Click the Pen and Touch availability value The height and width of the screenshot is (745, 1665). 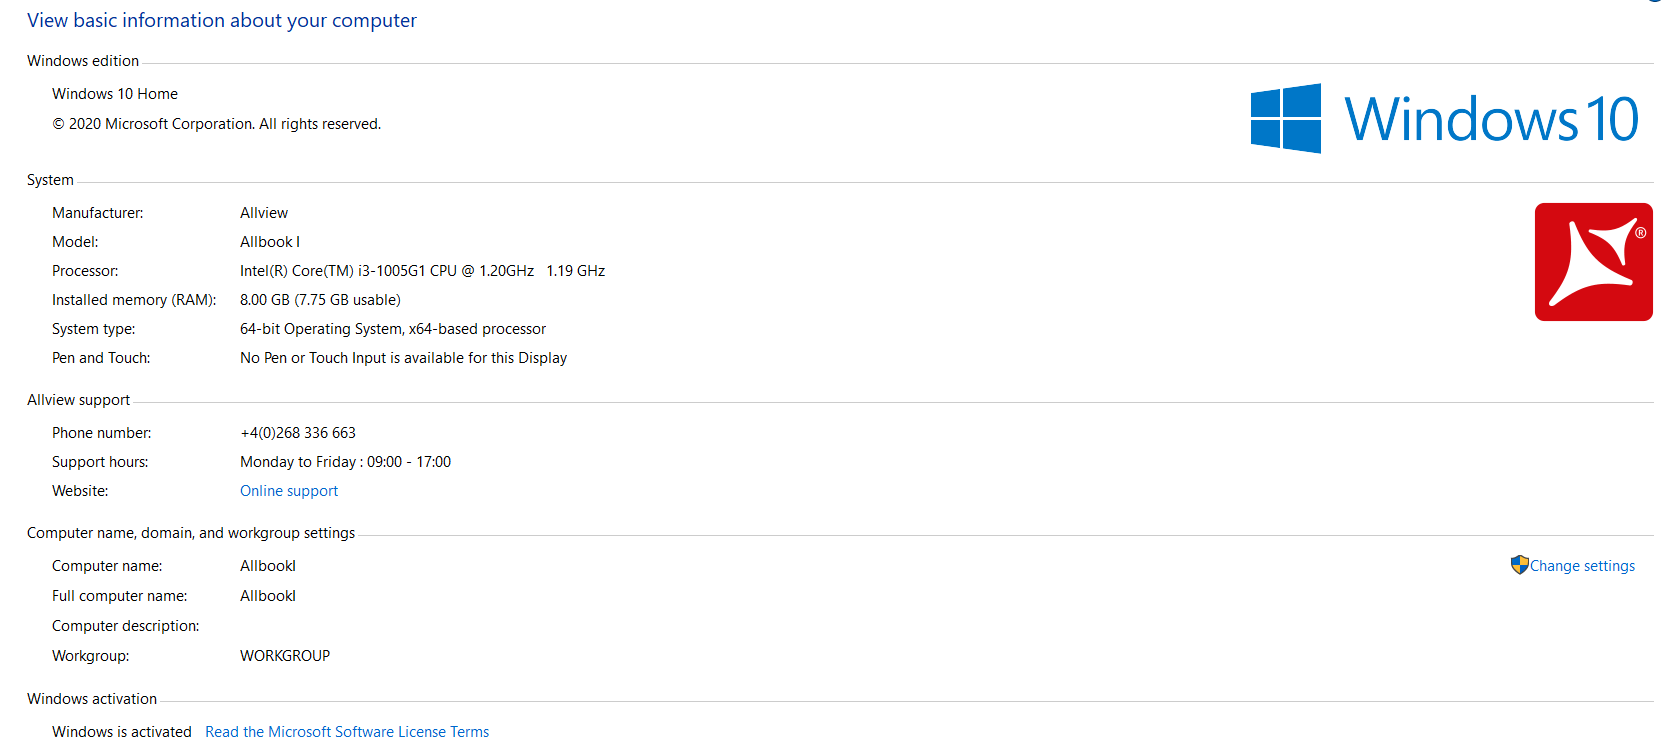click(403, 358)
